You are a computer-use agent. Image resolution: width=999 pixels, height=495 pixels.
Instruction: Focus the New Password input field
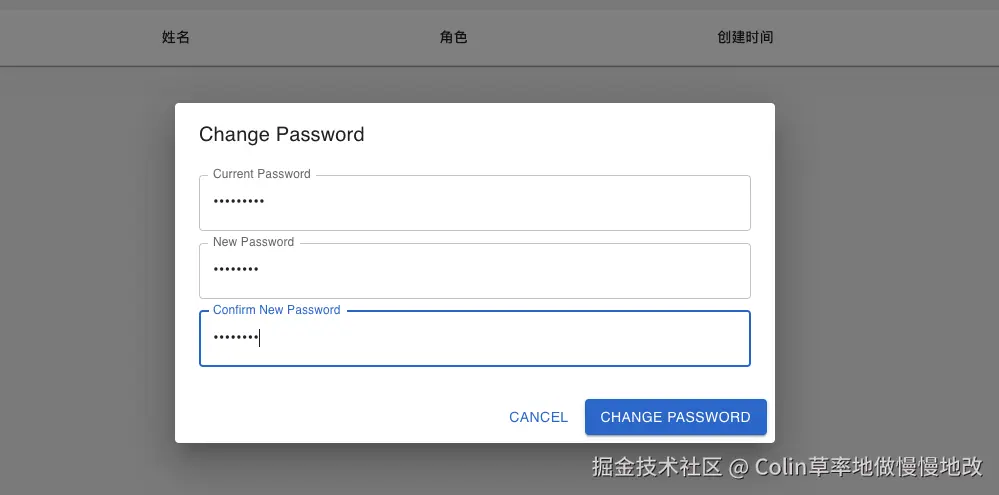click(474, 271)
